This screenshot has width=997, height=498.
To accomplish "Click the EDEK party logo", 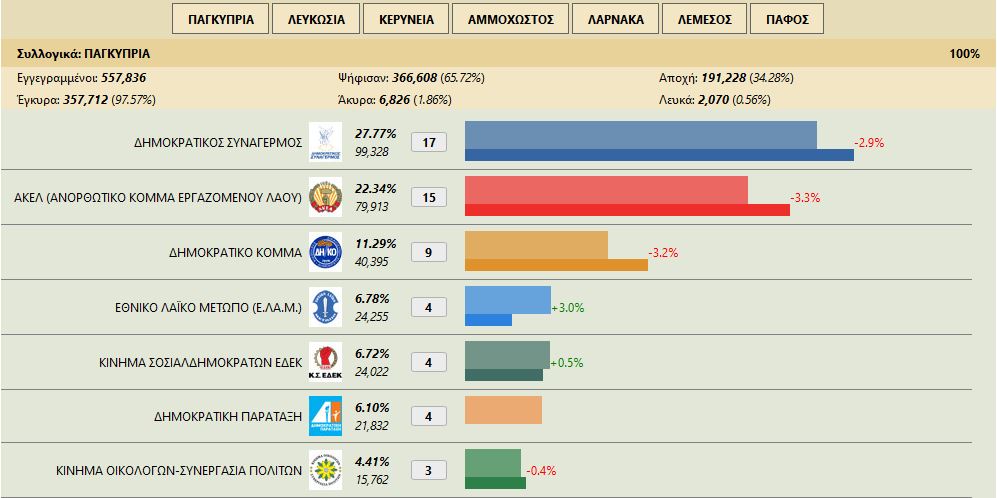I will [x=325, y=362].
